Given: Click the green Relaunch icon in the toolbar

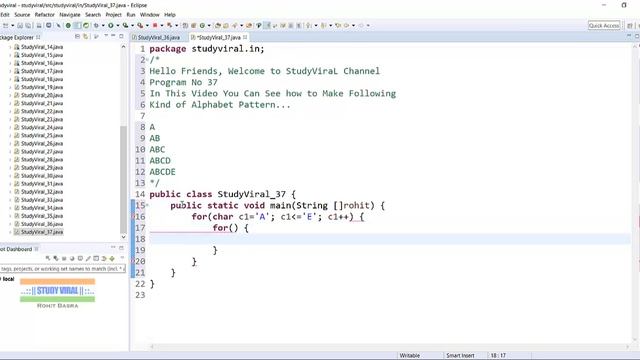Looking at the screenshot, I should 86,25.
